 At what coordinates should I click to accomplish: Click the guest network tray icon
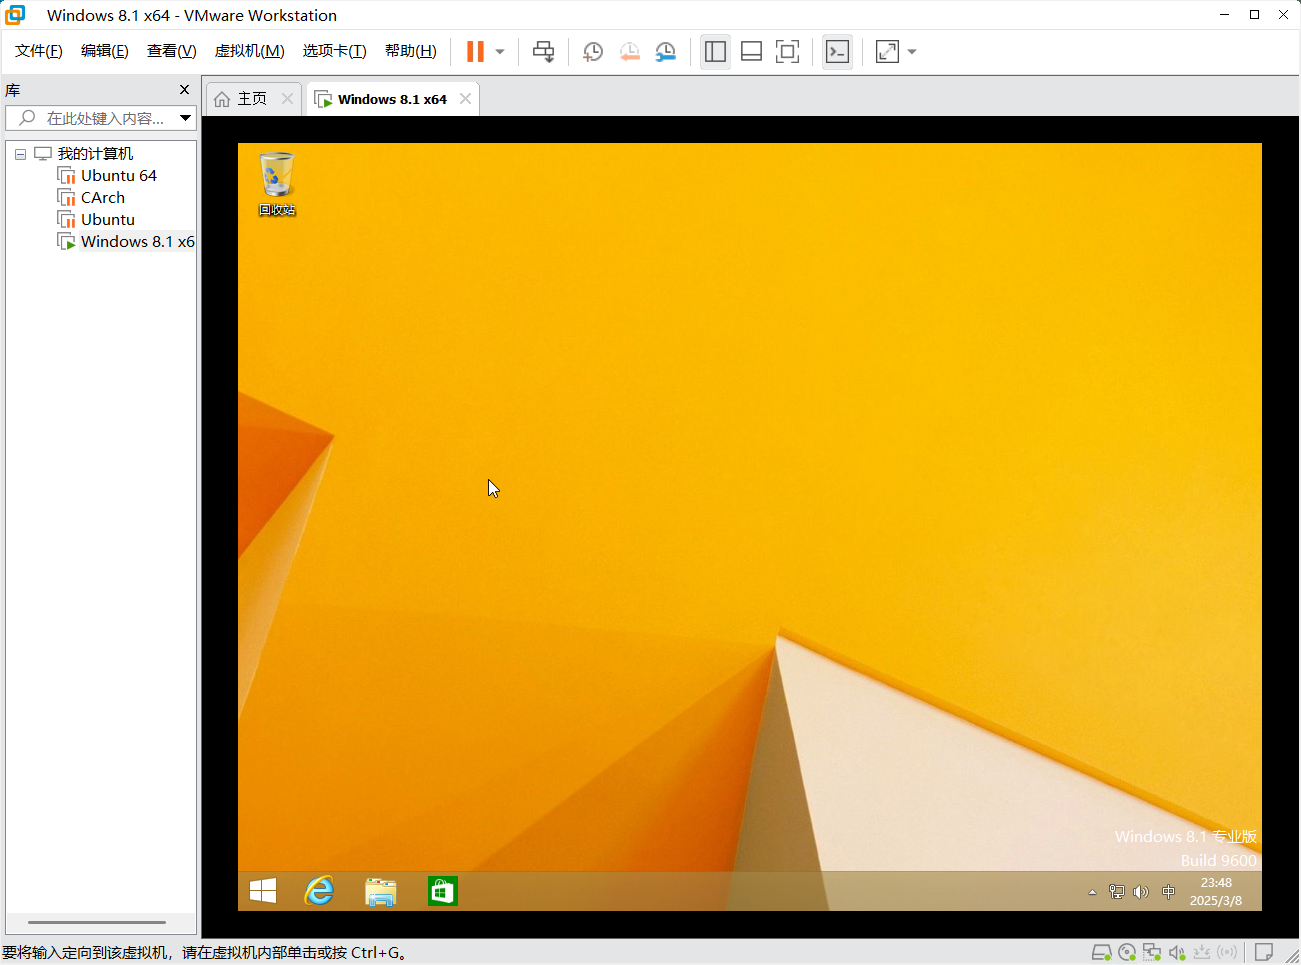pos(1117,892)
